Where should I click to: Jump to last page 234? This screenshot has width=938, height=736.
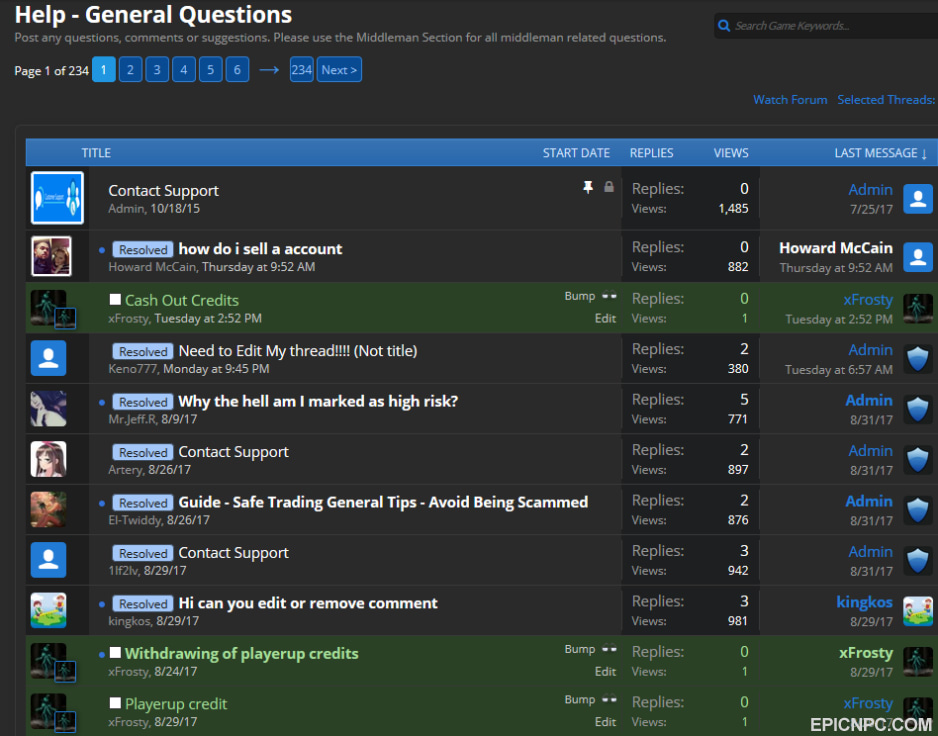(x=302, y=70)
